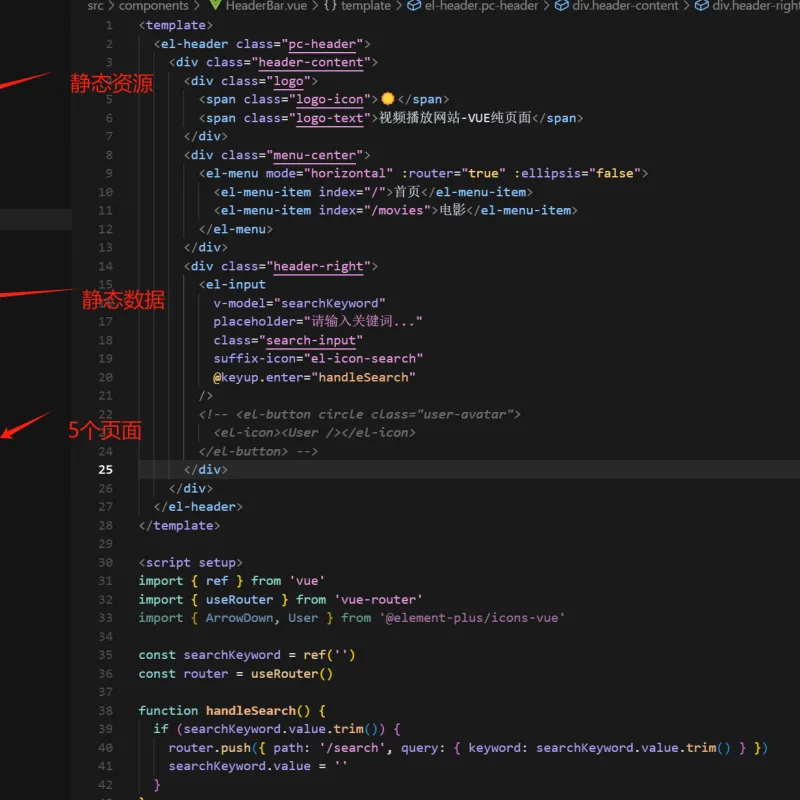The height and width of the screenshot is (800, 800).
Task: Click line number 25 in the gutter
Action: (x=105, y=469)
